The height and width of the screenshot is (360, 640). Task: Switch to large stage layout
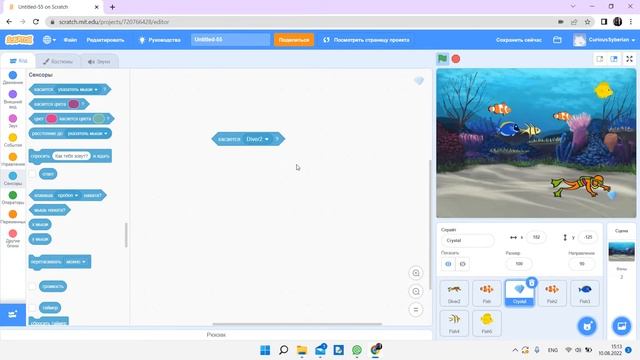[x=614, y=59]
